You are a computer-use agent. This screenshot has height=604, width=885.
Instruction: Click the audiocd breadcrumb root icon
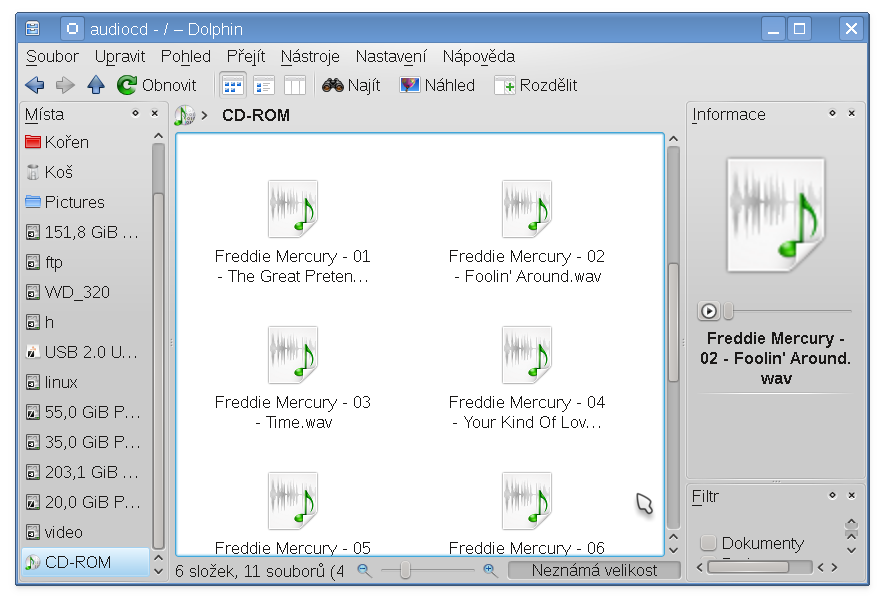(x=185, y=115)
